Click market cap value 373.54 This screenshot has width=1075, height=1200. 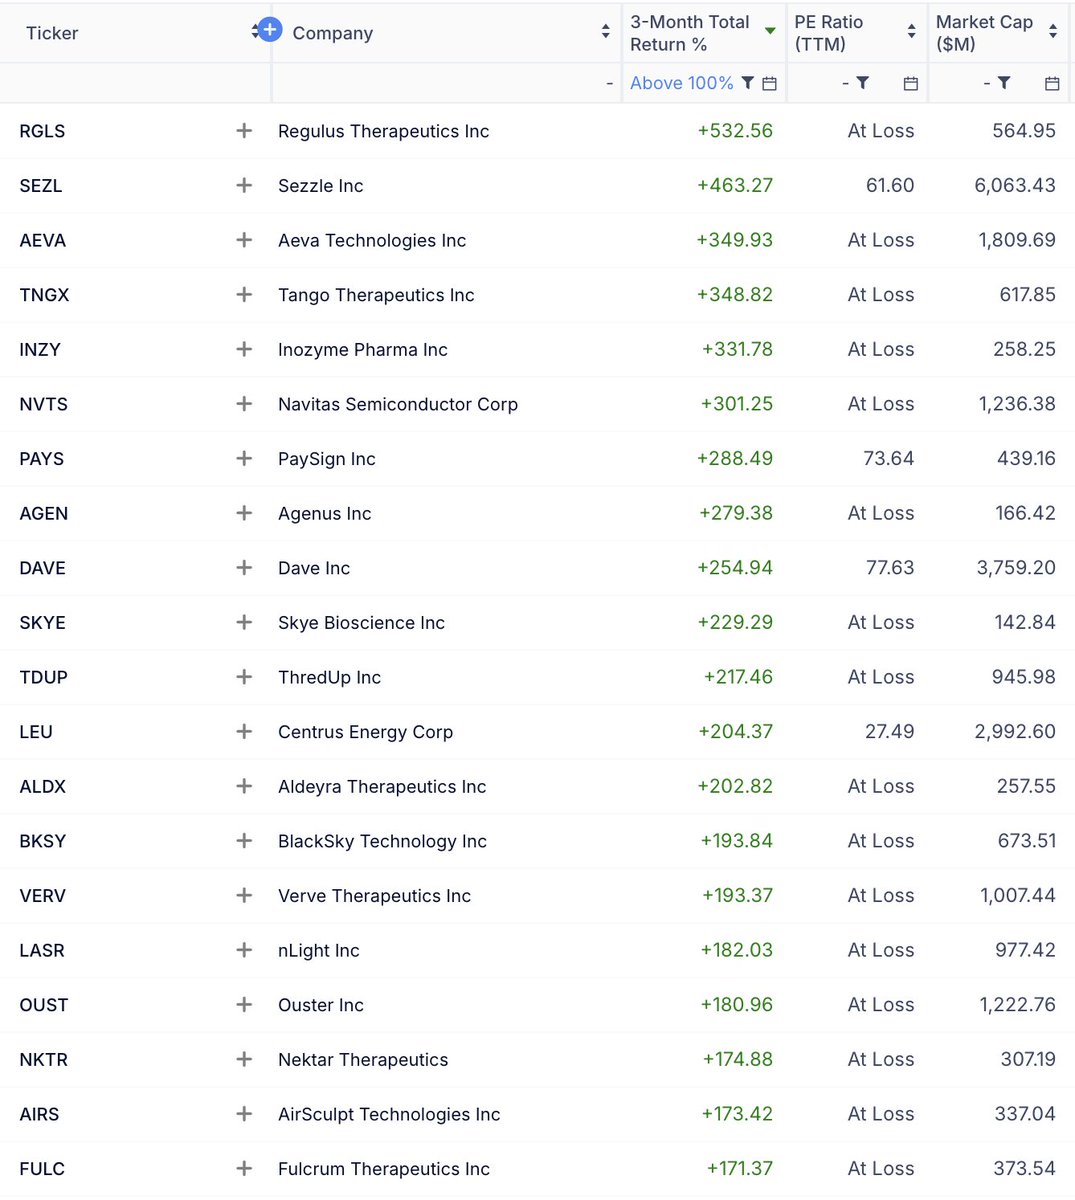pyautogui.click(x=1025, y=1168)
